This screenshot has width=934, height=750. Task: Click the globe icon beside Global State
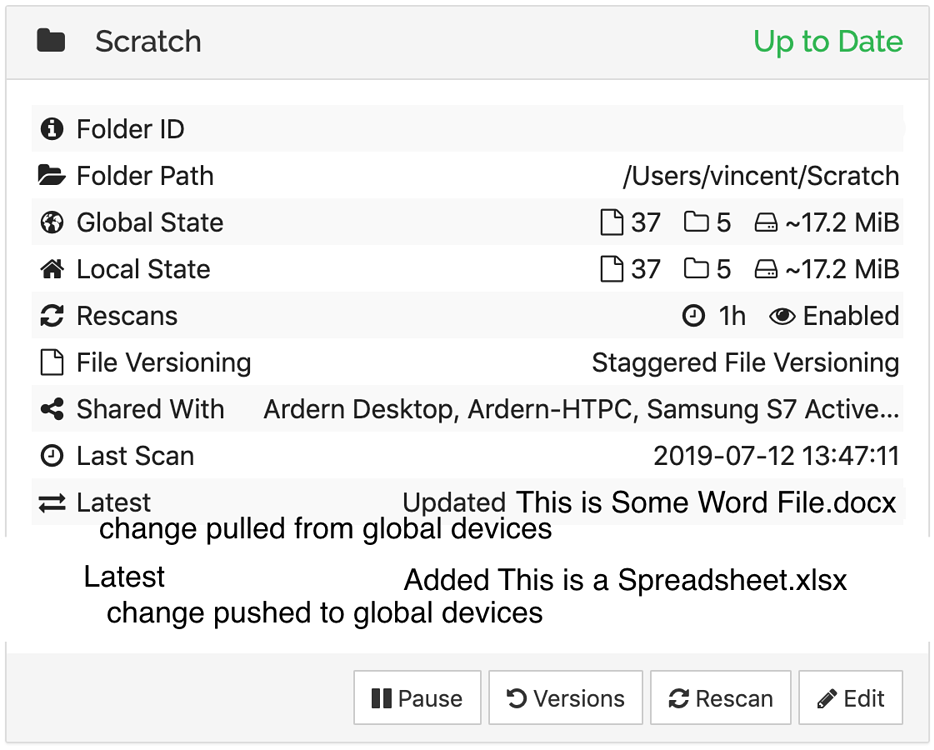52,222
